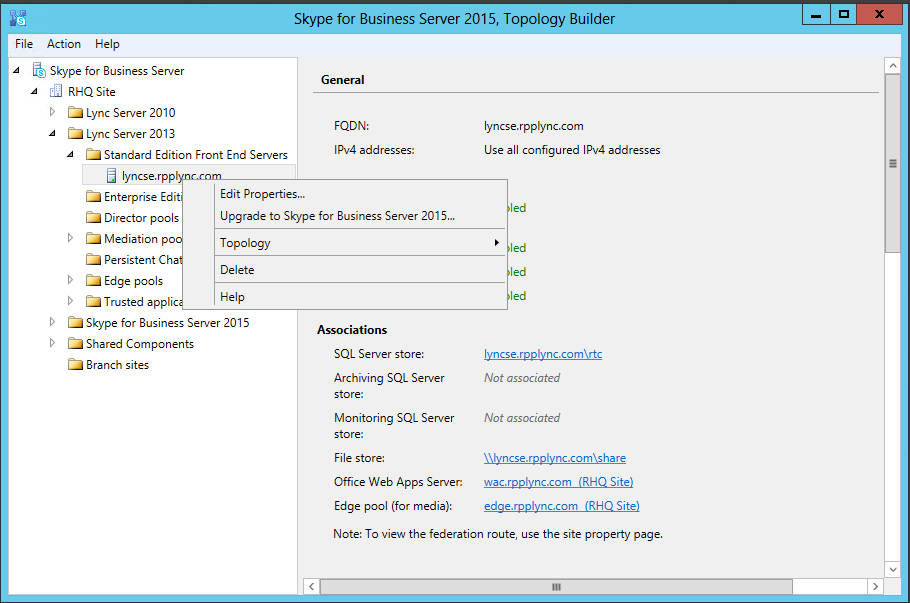Click the vertical scrollbar down arrow
This screenshot has width=910, height=603.
click(893, 569)
